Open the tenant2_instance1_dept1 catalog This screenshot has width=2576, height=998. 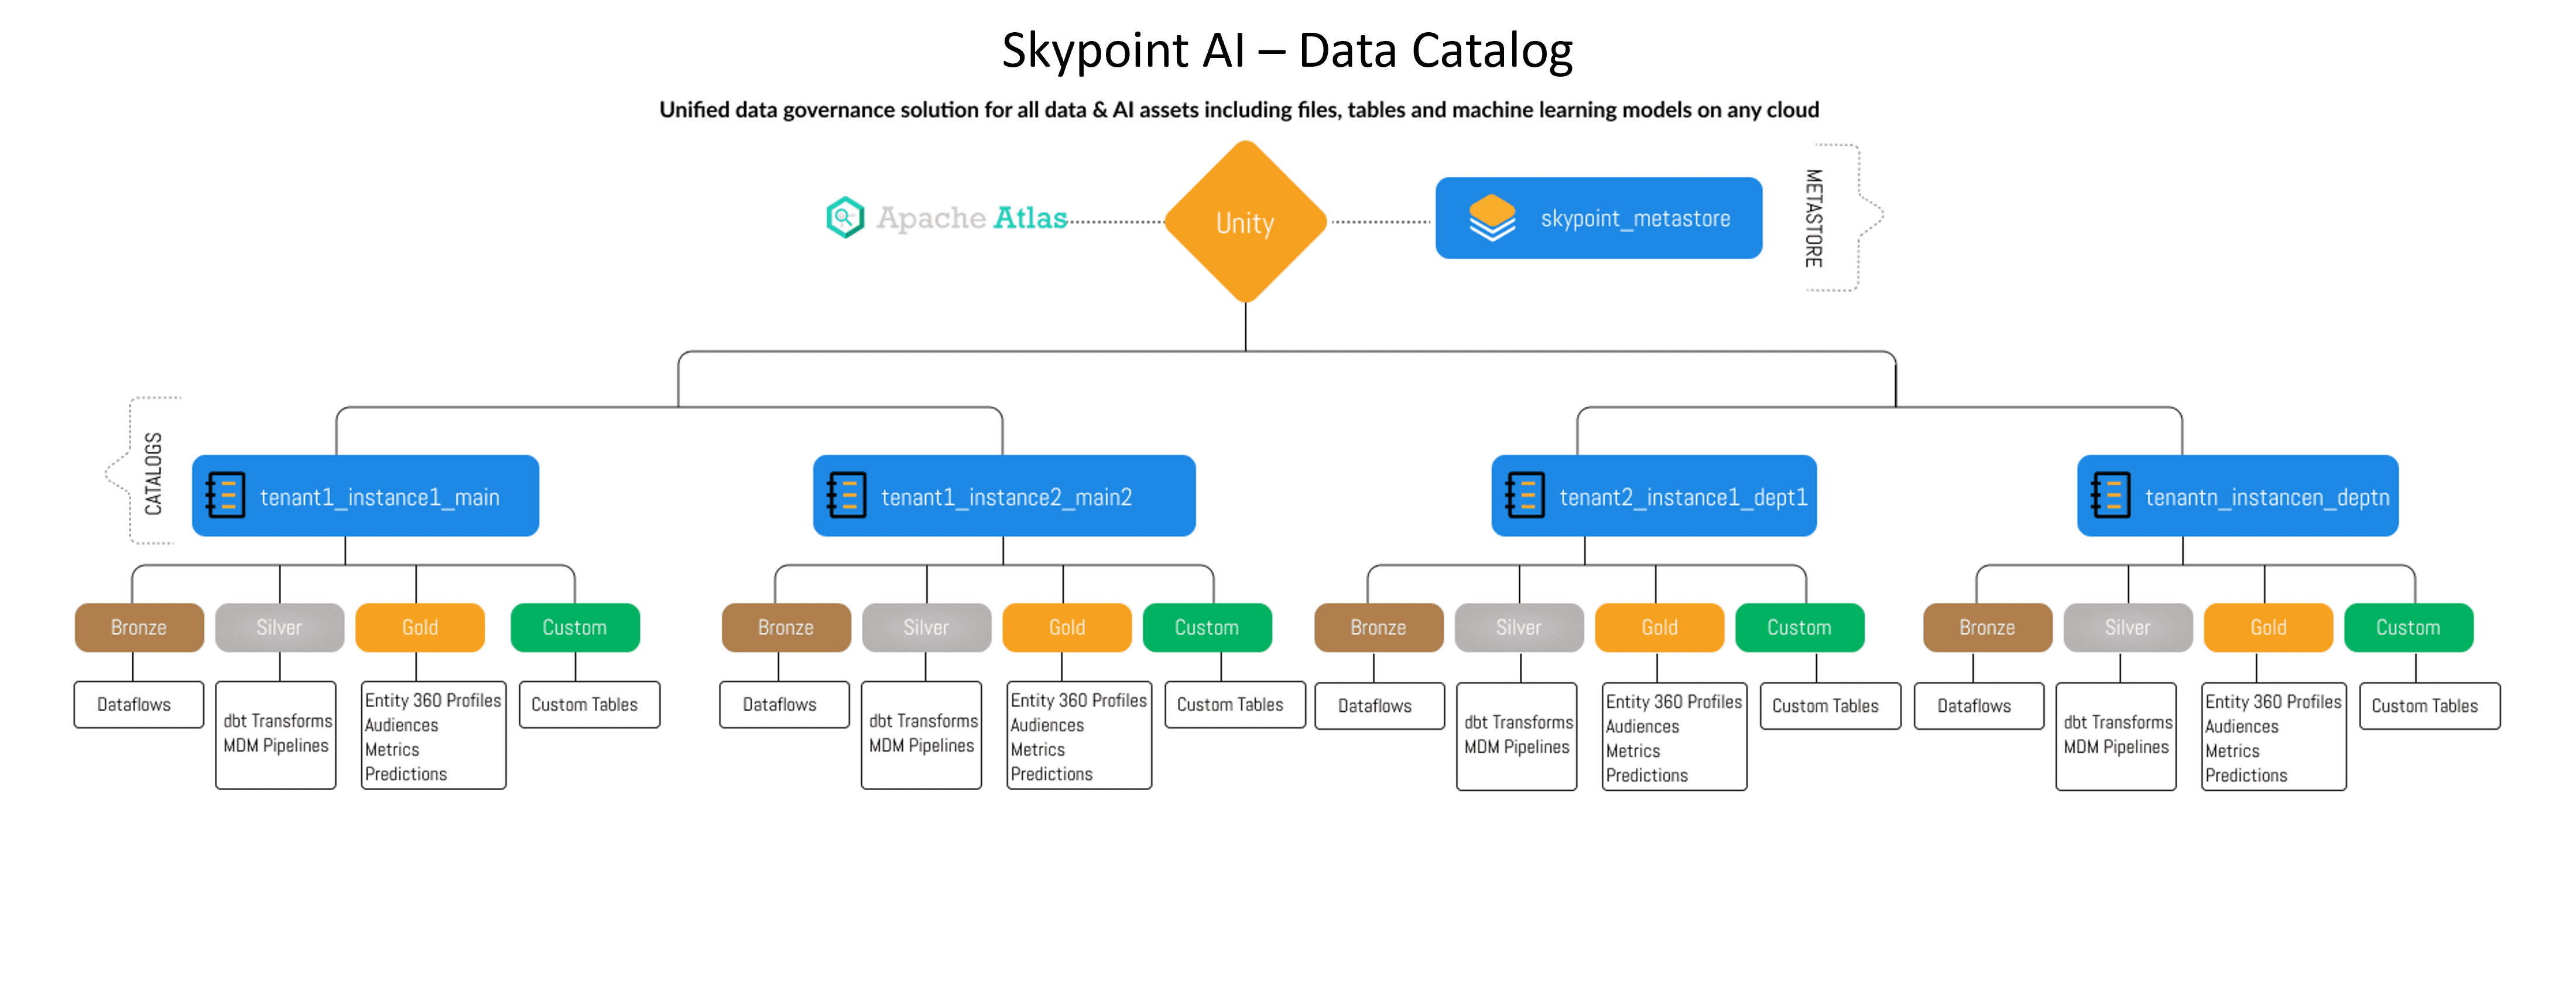(1653, 495)
